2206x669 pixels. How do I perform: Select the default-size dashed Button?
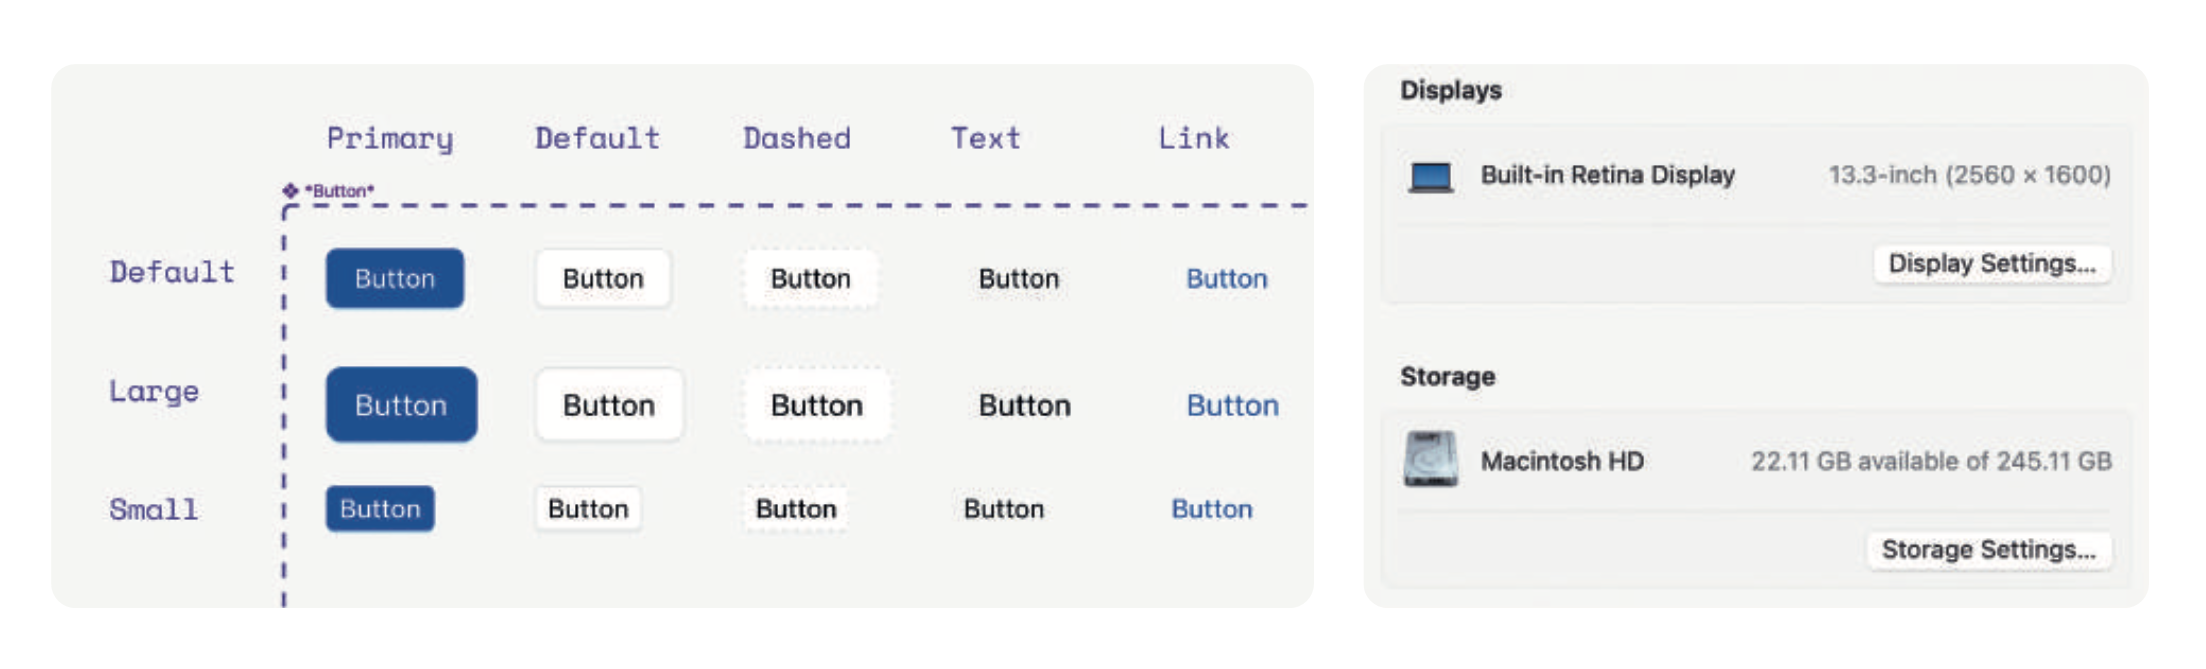(x=810, y=279)
